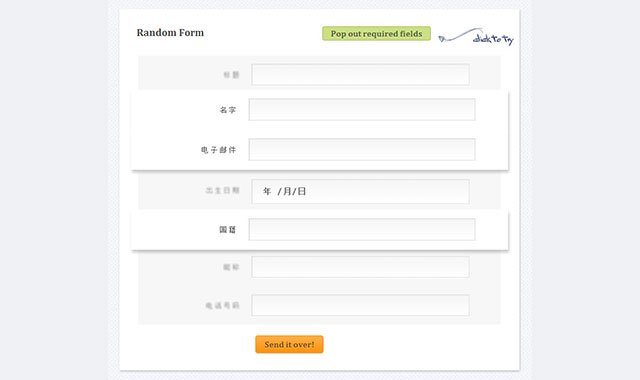Select the 日 day segment in date field
Viewport: 640px width, 380px height.
click(302, 191)
